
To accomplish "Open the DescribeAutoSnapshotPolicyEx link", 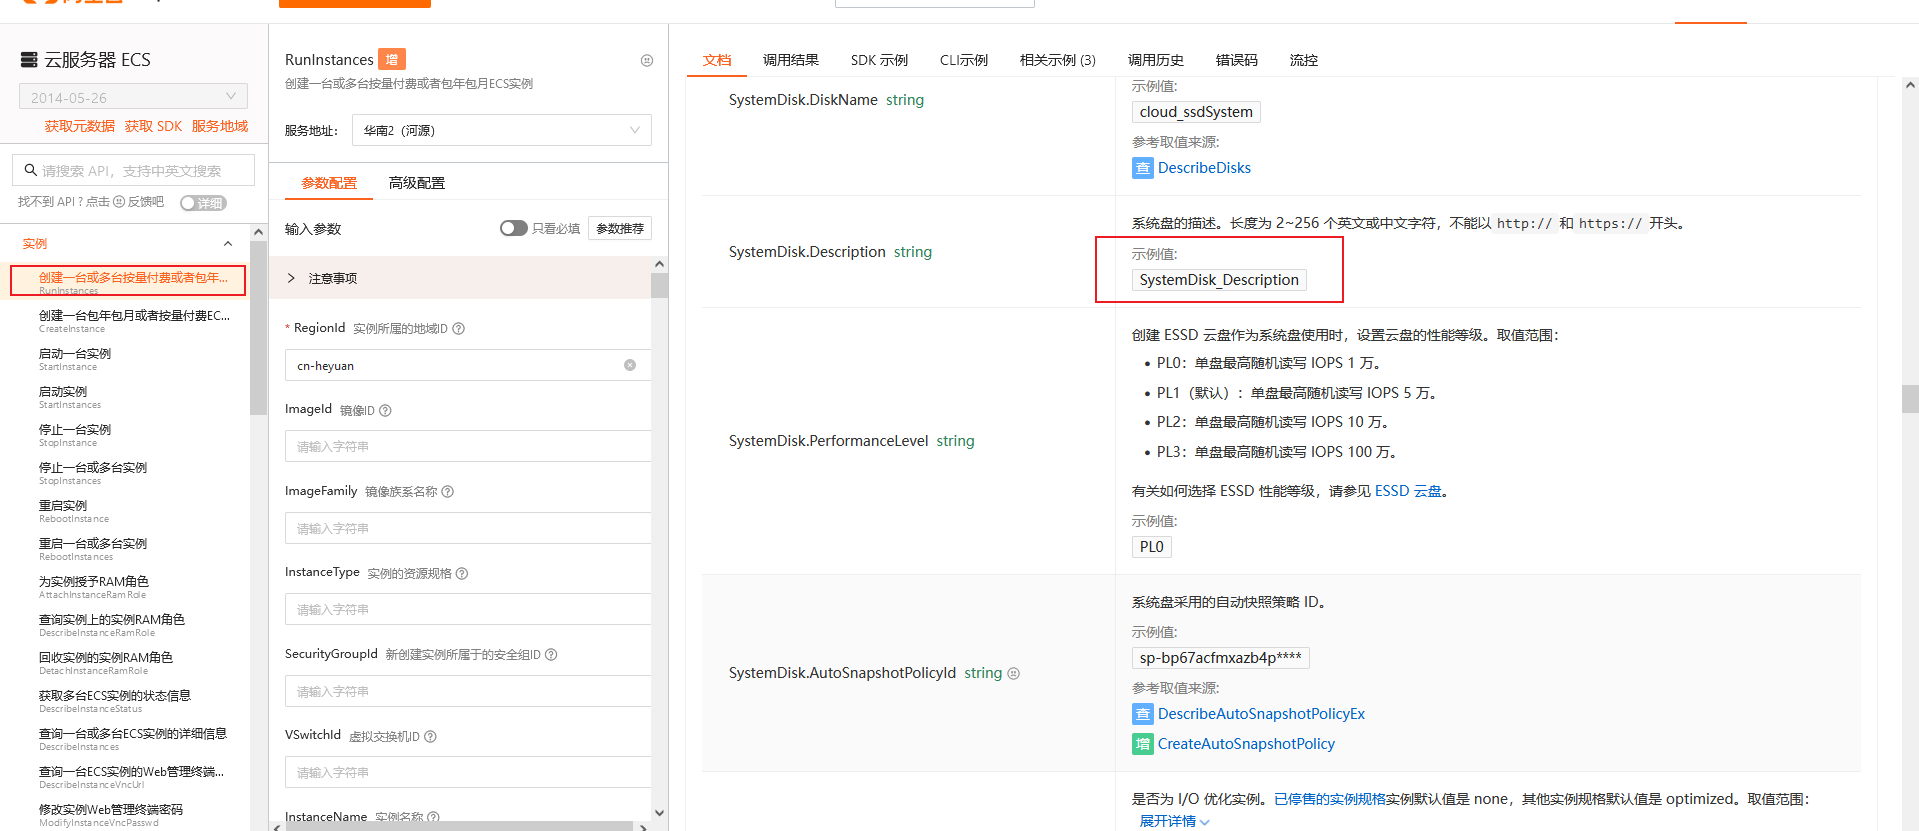I will point(1261,714).
